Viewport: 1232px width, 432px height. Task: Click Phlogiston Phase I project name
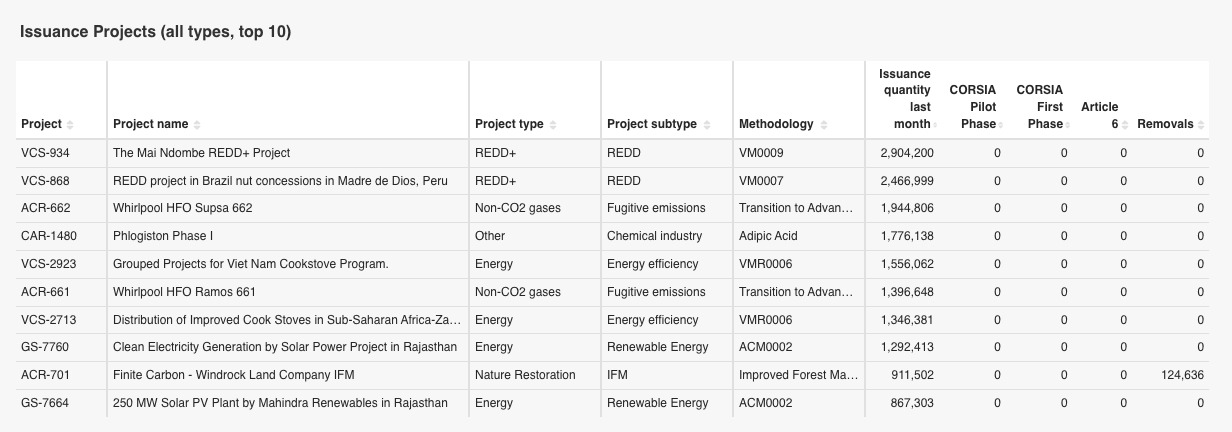tap(164, 236)
